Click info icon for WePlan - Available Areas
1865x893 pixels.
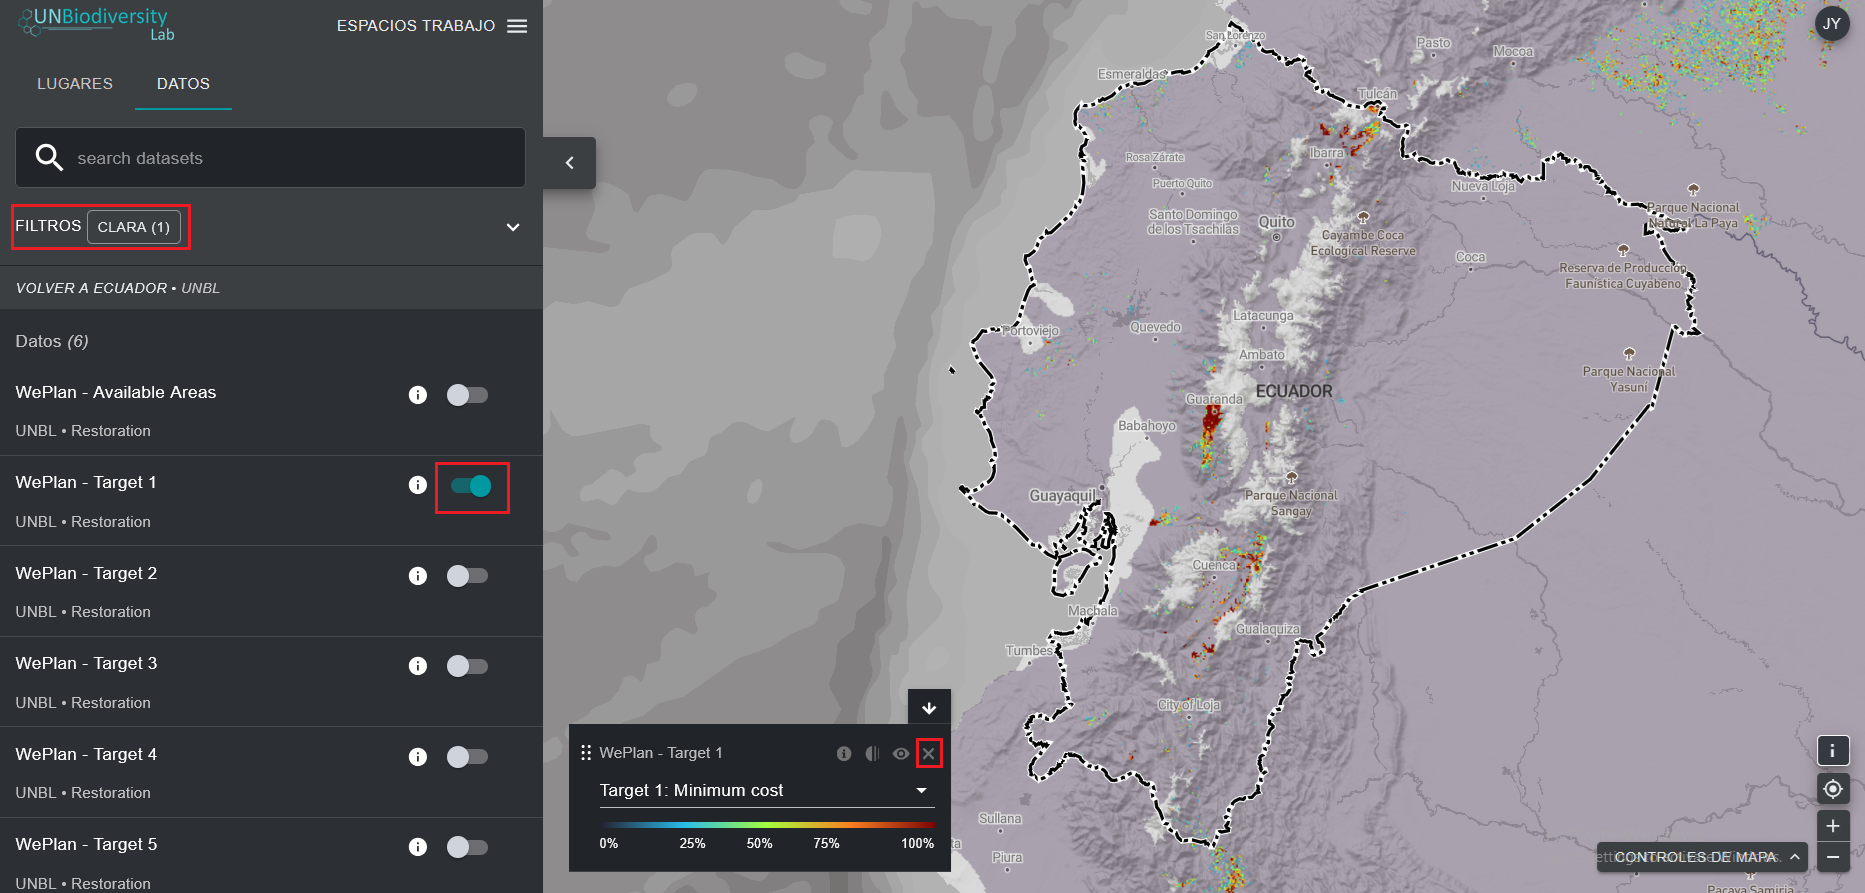(418, 395)
